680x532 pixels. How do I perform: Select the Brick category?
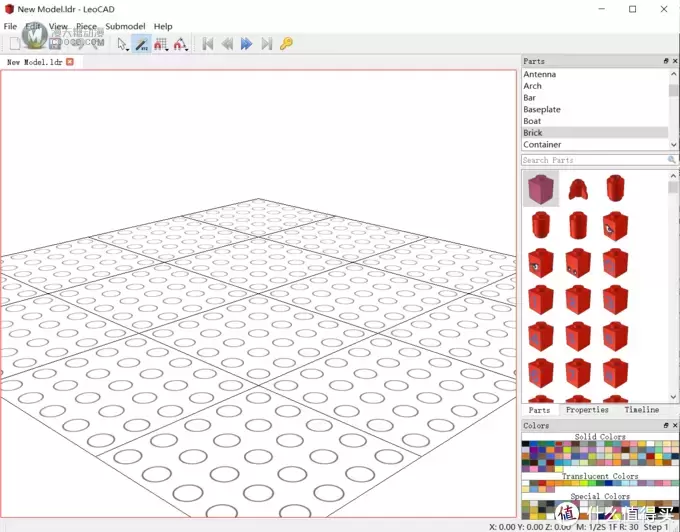click(x=595, y=133)
